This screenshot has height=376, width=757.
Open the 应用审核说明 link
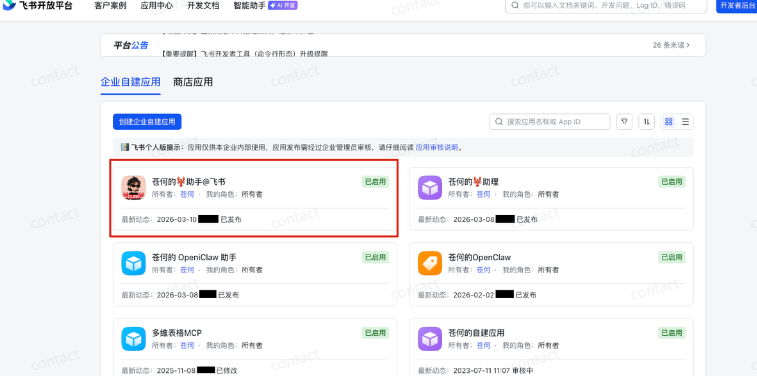[437, 148]
